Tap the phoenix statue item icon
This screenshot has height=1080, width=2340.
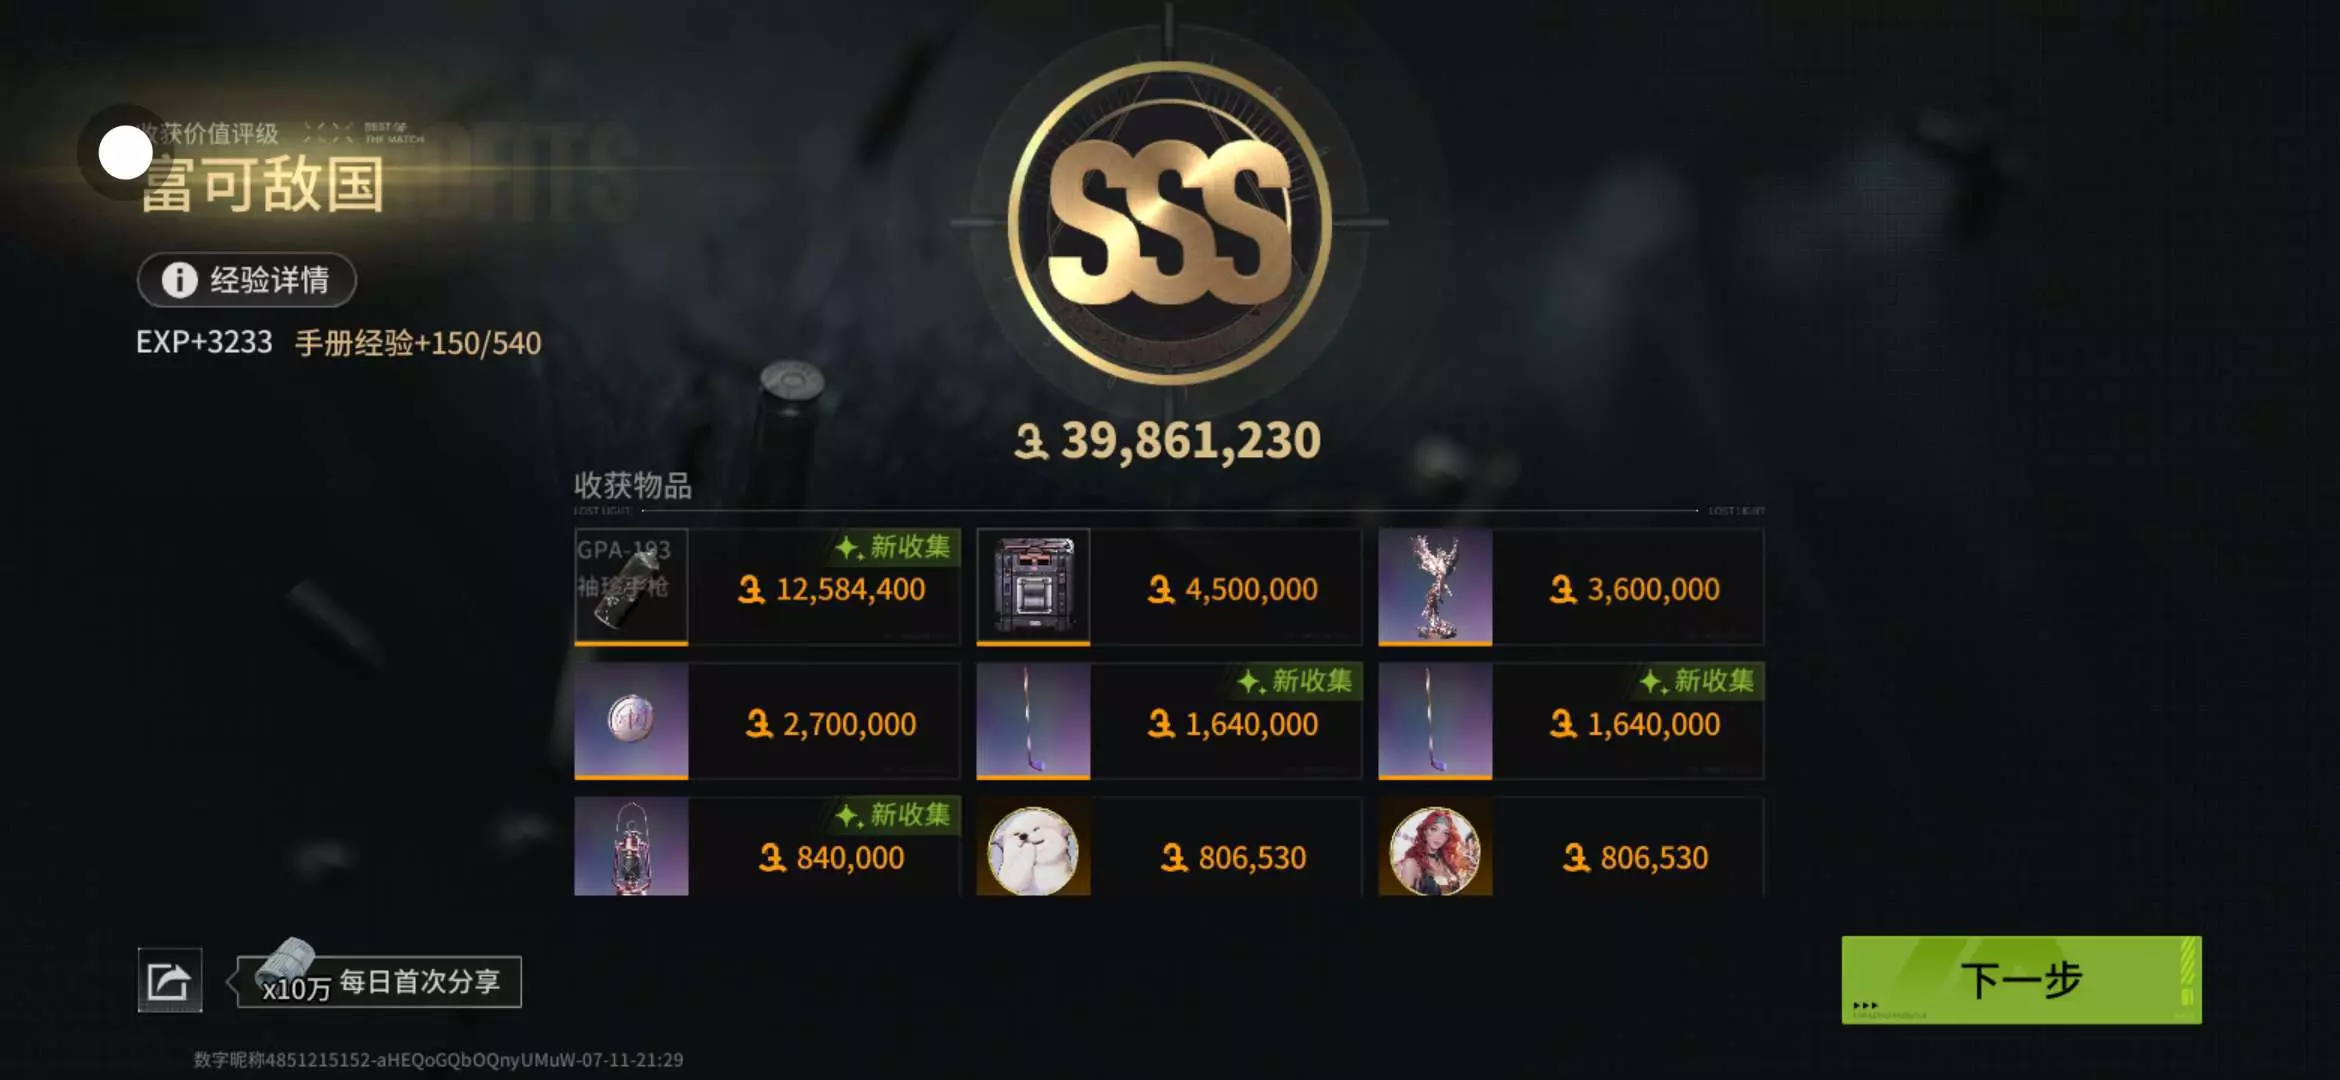click(x=1435, y=587)
